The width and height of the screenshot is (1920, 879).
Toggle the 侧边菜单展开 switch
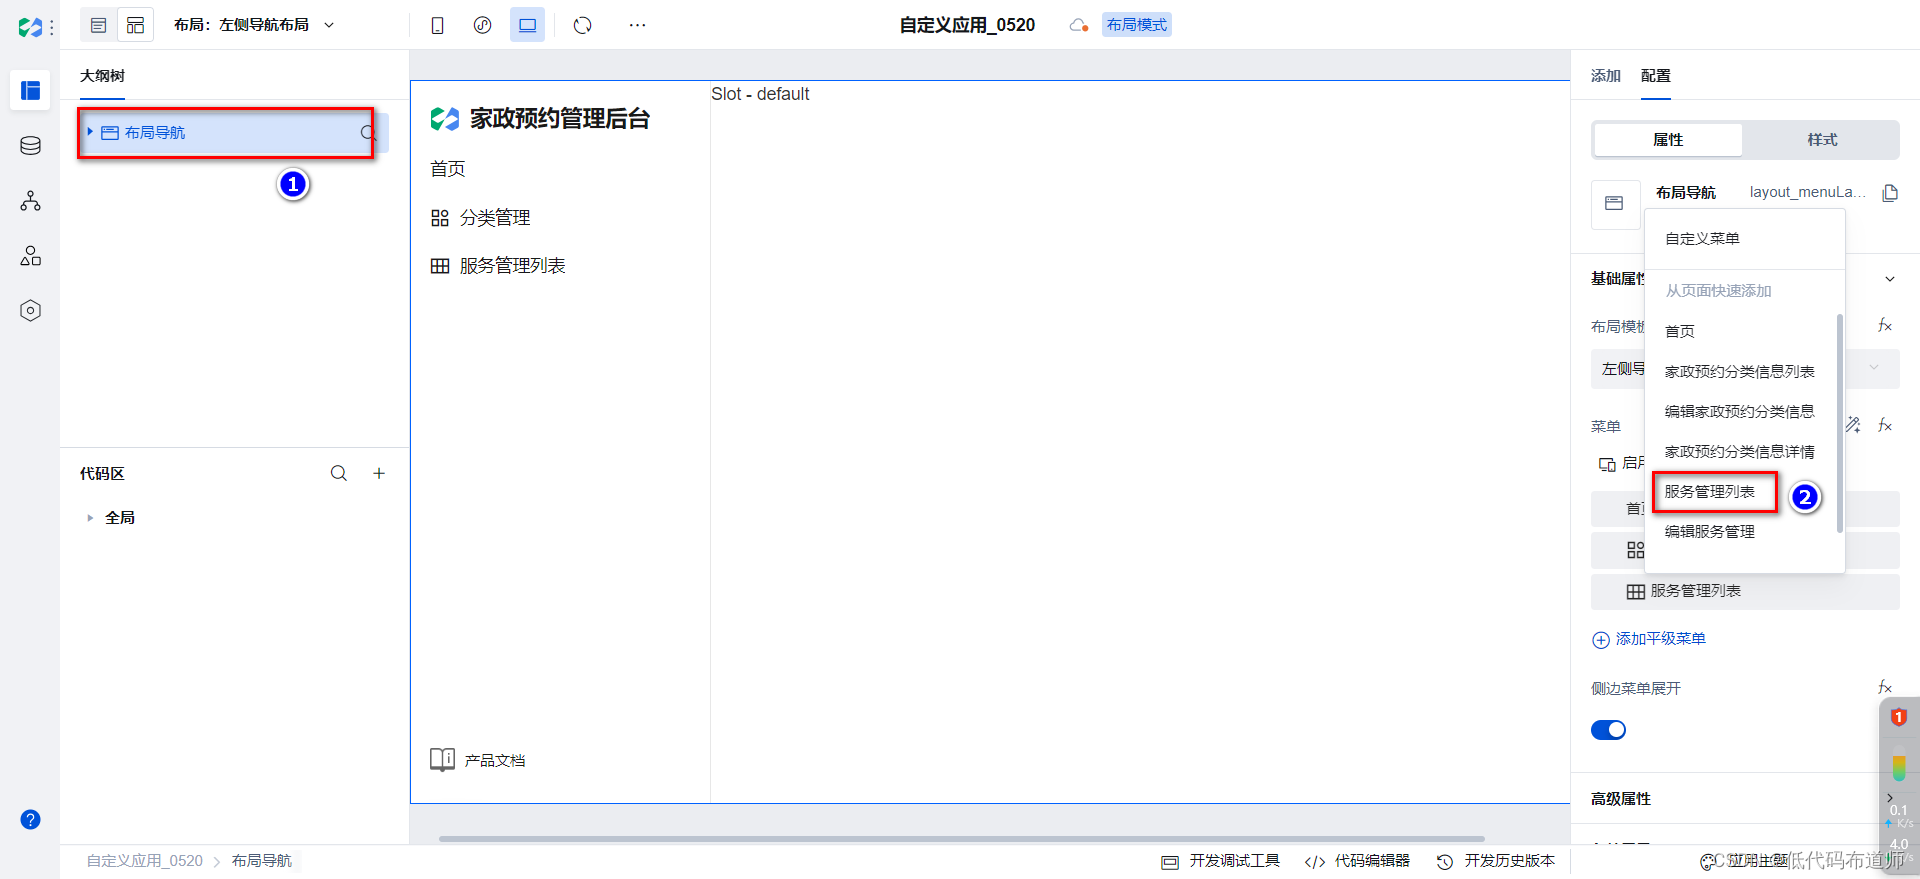point(1608,730)
